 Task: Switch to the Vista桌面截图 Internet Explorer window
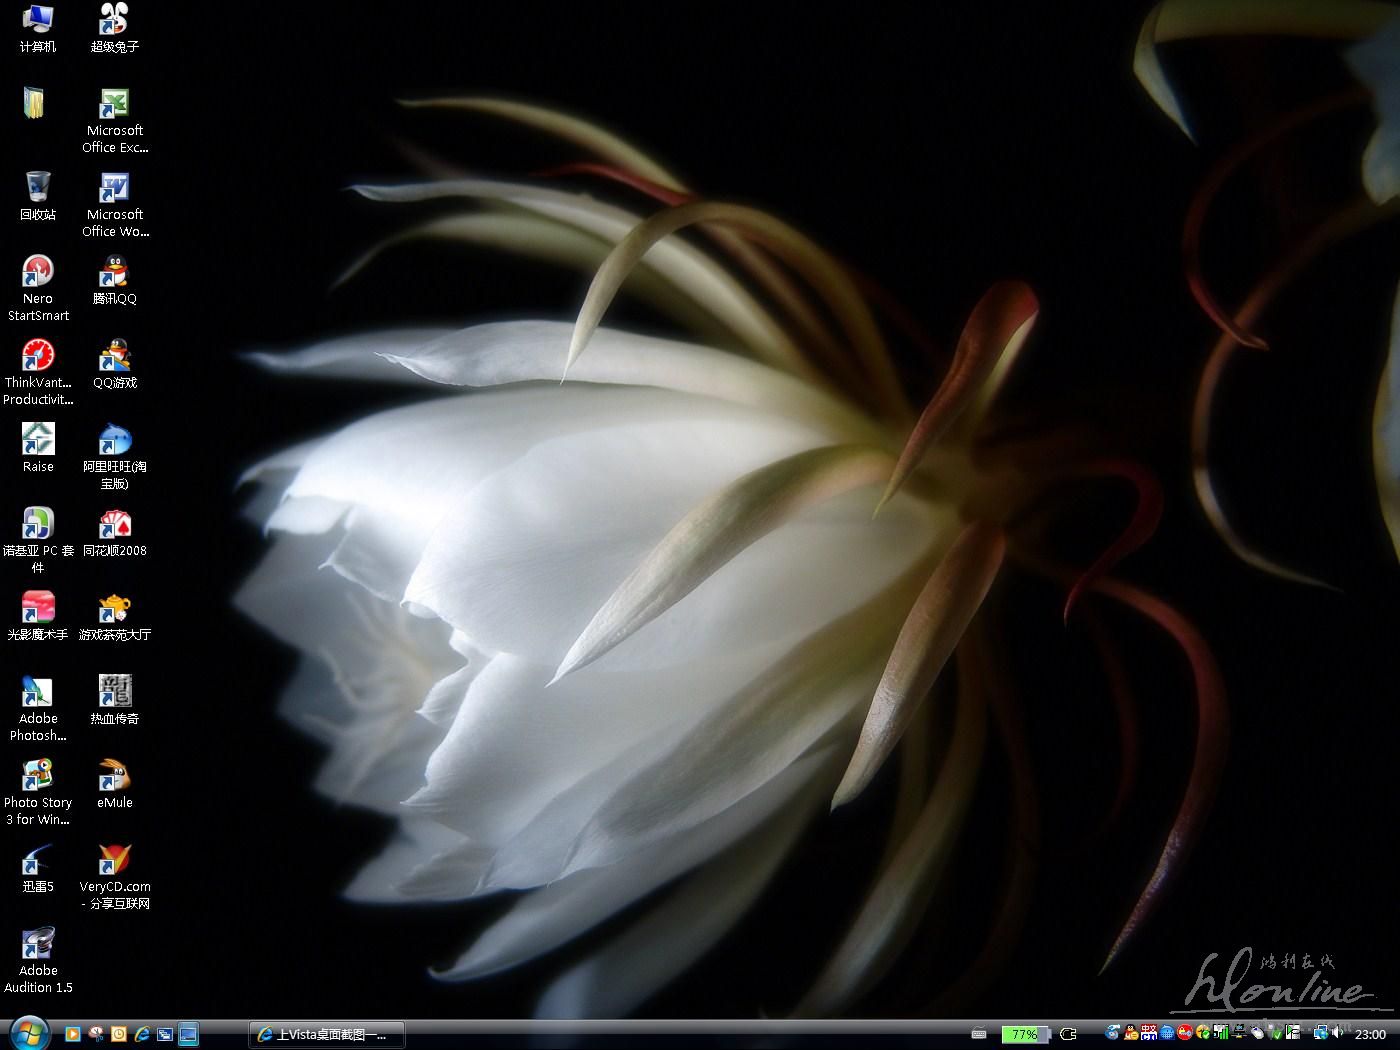click(x=326, y=1034)
